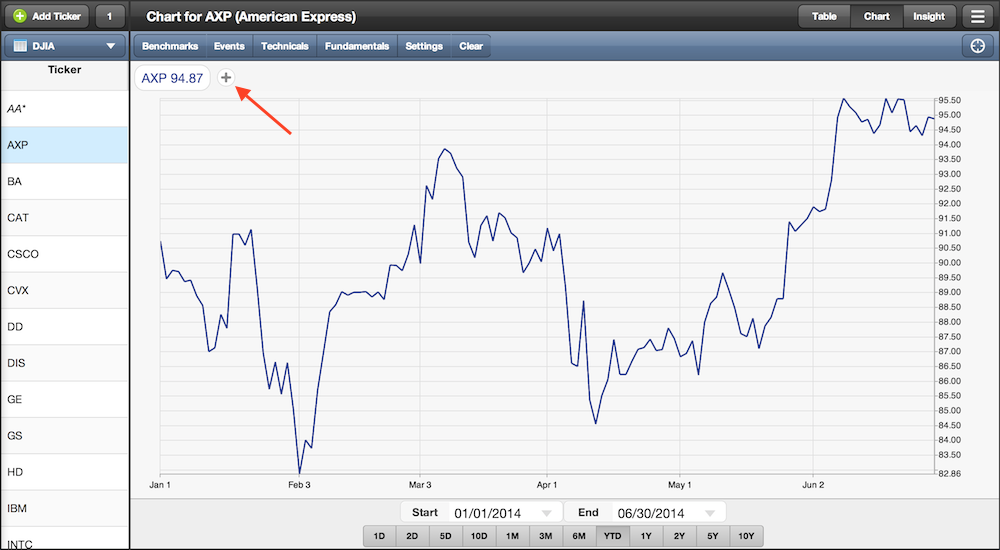Viewport: 1000px width, 550px height.
Task: Set chart range to 6M
Action: (x=579, y=536)
